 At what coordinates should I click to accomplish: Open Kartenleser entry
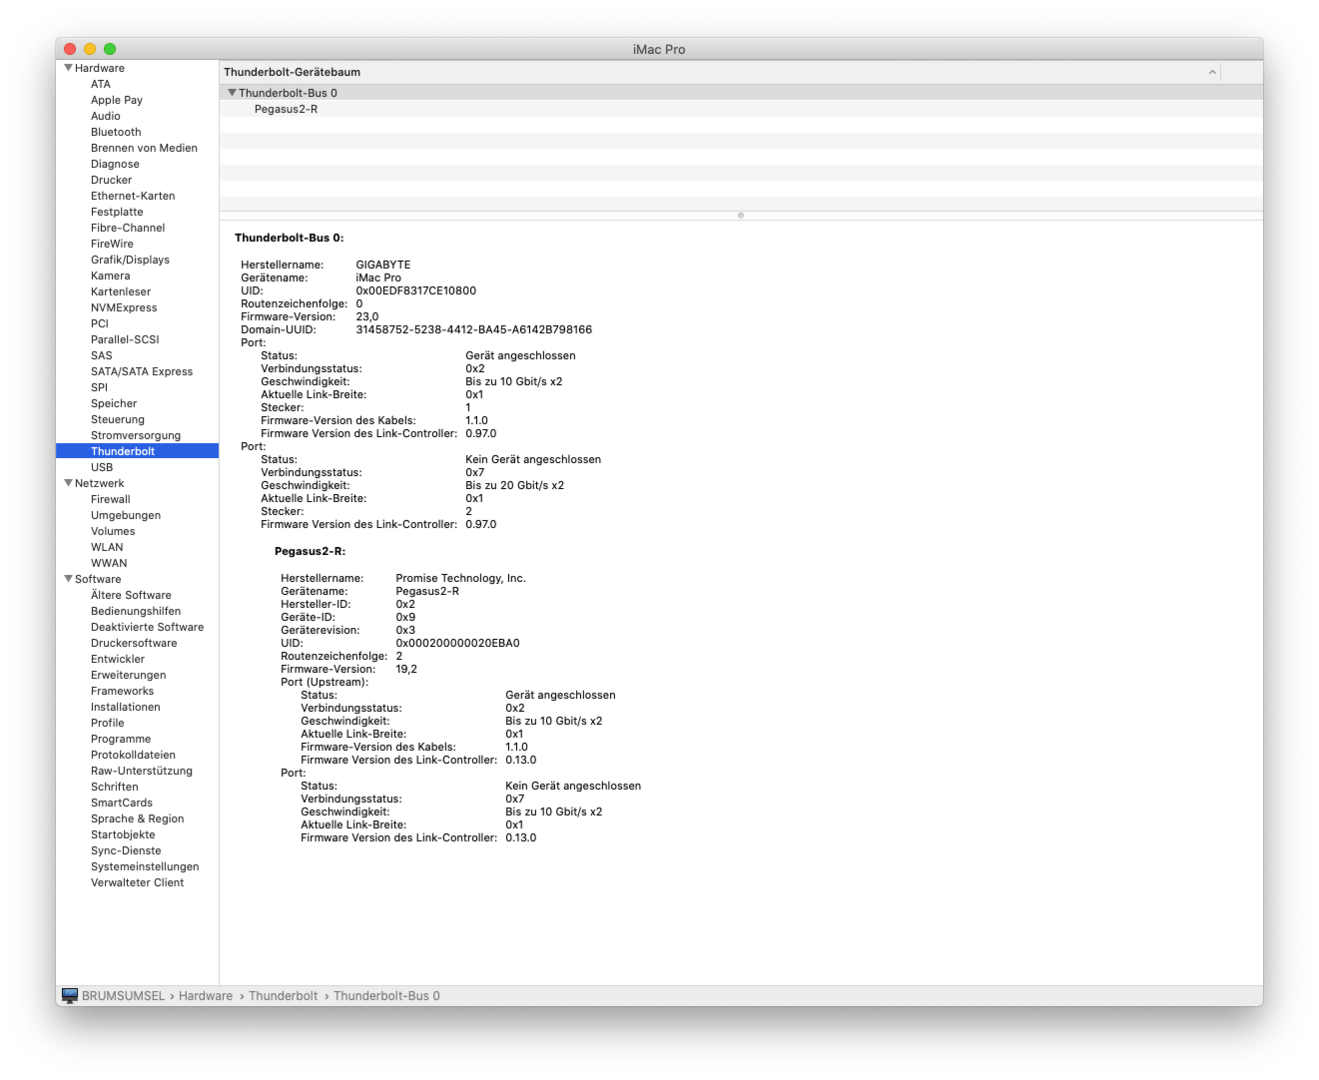tap(121, 292)
